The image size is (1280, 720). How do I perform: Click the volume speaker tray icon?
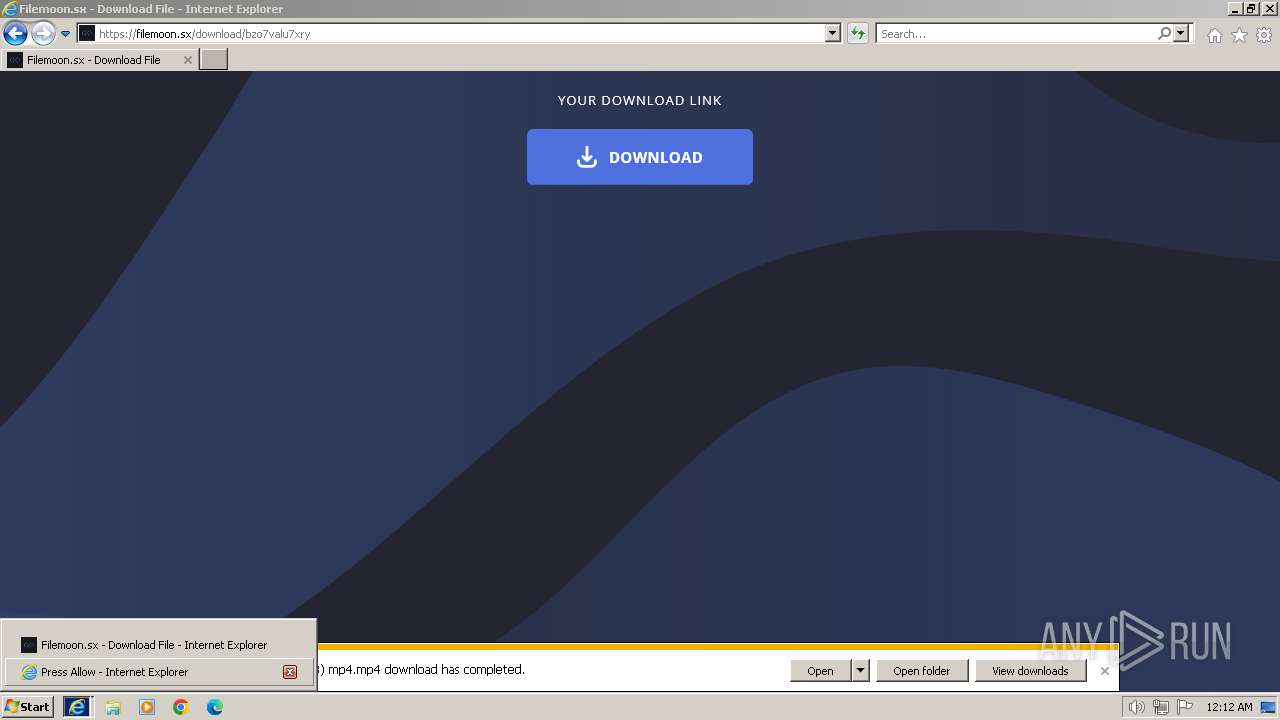tap(1136, 707)
